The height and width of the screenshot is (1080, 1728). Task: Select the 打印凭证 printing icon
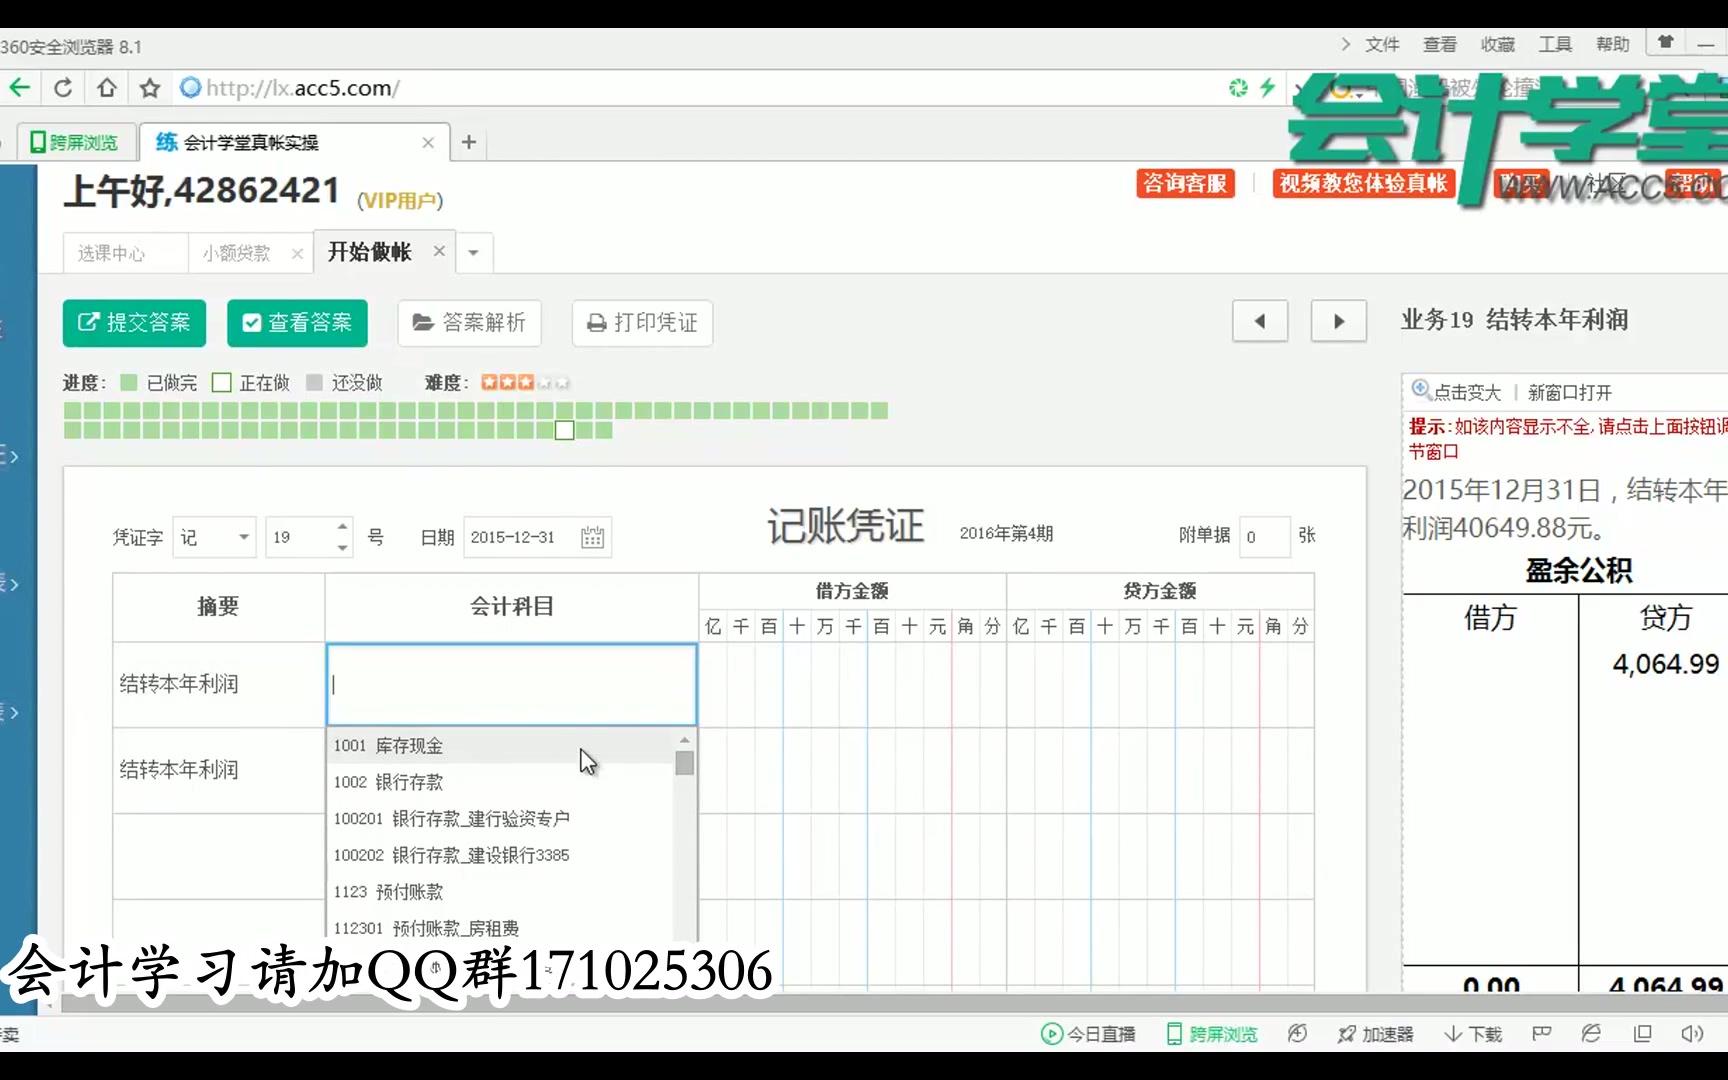point(597,323)
